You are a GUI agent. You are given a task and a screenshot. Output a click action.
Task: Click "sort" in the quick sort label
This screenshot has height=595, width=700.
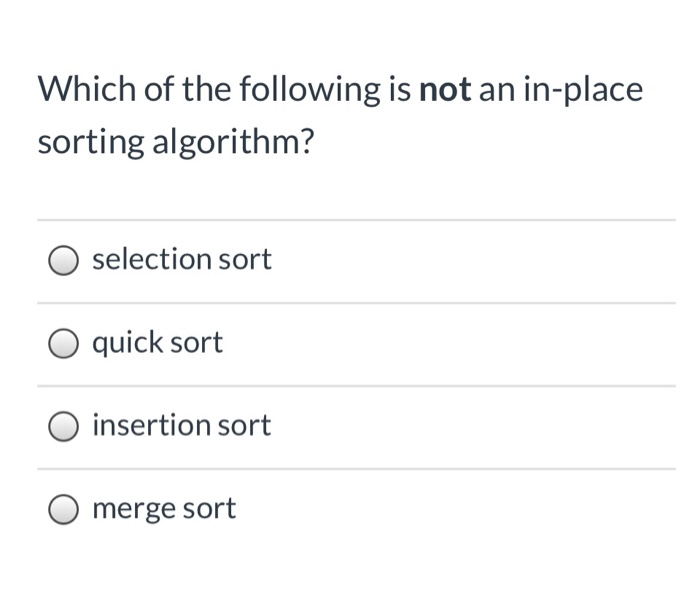pyautogui.click(x=197, y=343)
